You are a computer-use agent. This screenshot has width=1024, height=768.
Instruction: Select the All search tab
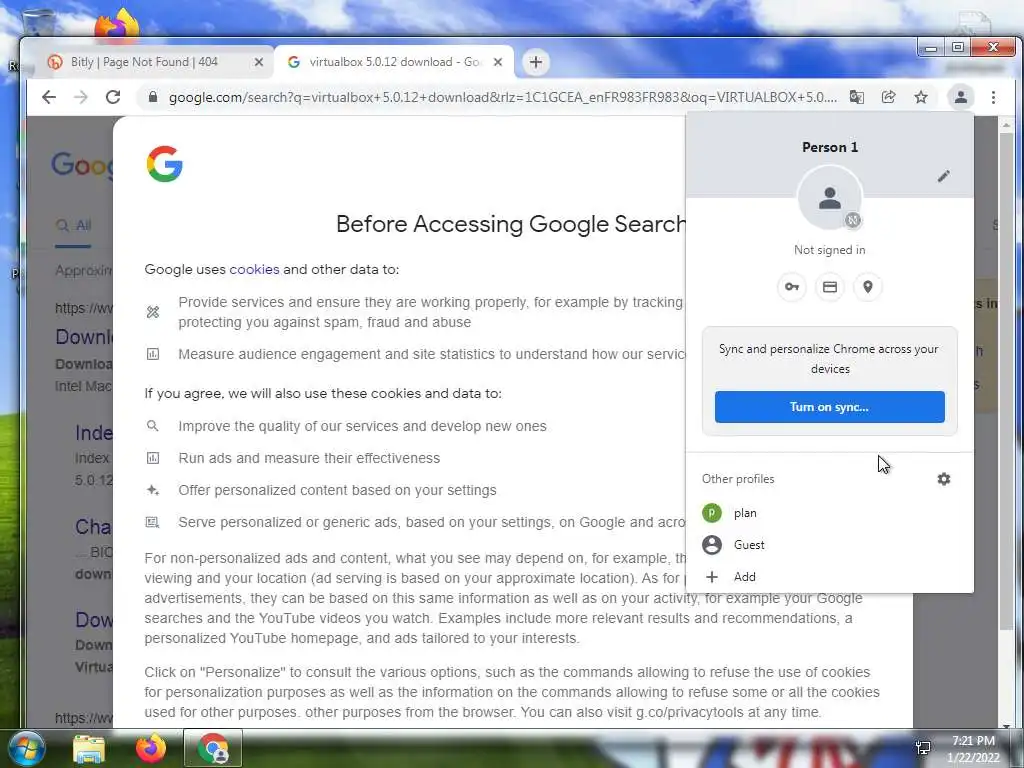point(73,226)
